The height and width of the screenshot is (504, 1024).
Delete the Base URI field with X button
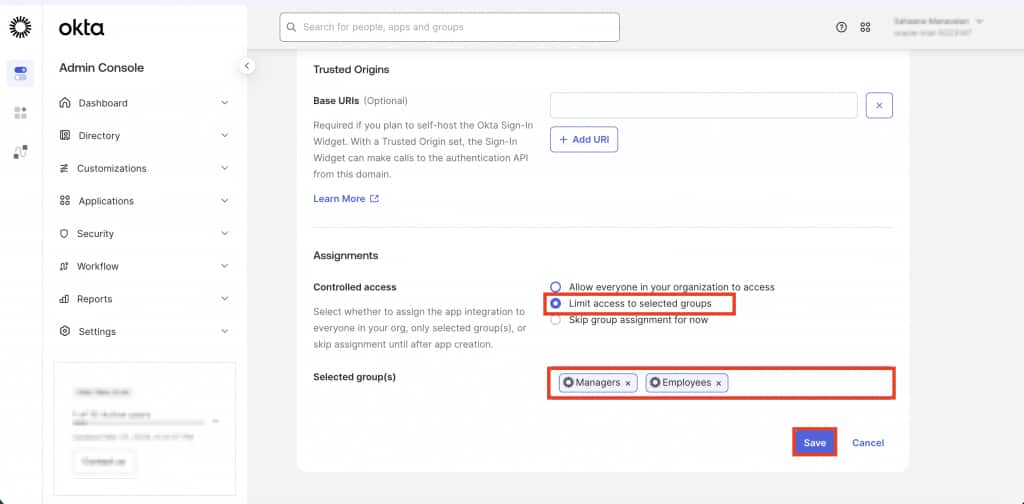(x=879, y=106)
